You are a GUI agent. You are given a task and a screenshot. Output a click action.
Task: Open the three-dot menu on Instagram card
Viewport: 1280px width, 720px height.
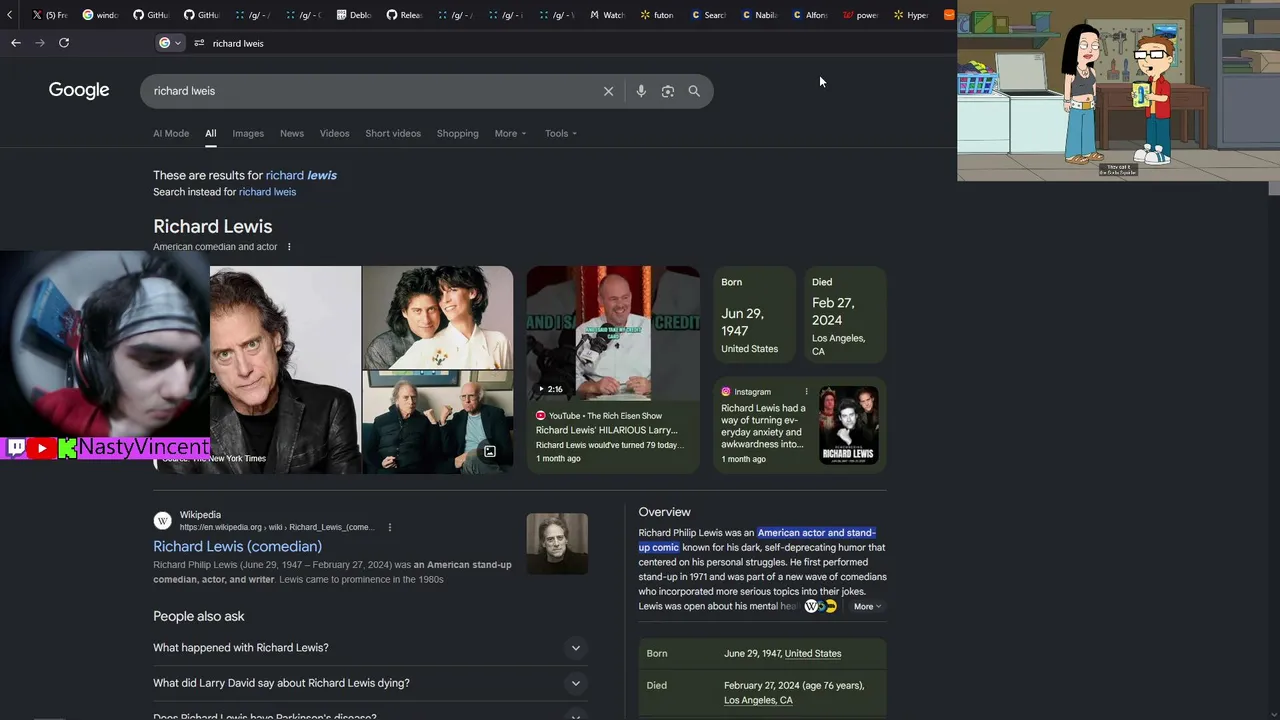[806, 391]
